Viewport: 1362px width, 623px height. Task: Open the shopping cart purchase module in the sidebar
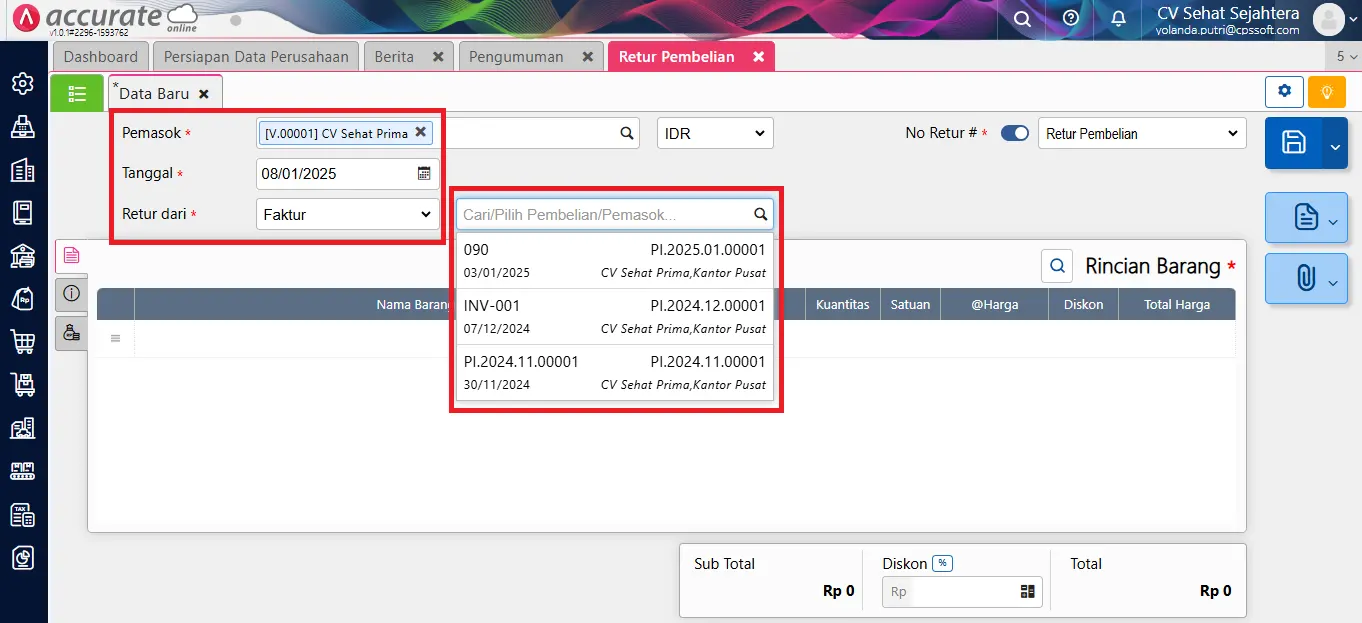point(23,342)
